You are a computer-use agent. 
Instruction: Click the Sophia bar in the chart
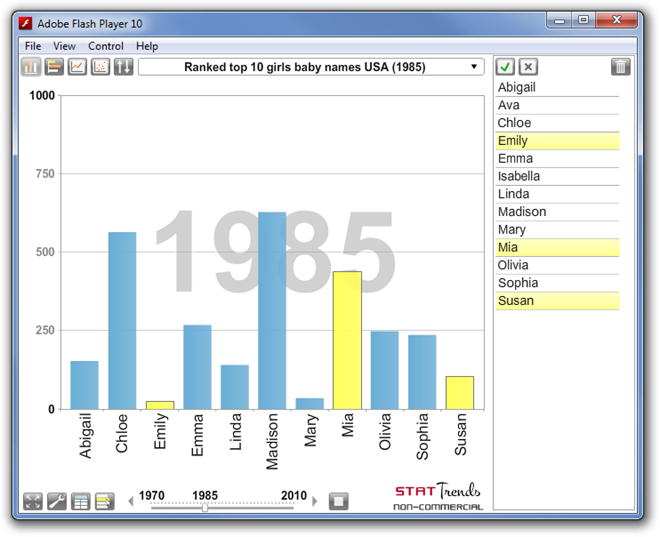click(422, 372)
